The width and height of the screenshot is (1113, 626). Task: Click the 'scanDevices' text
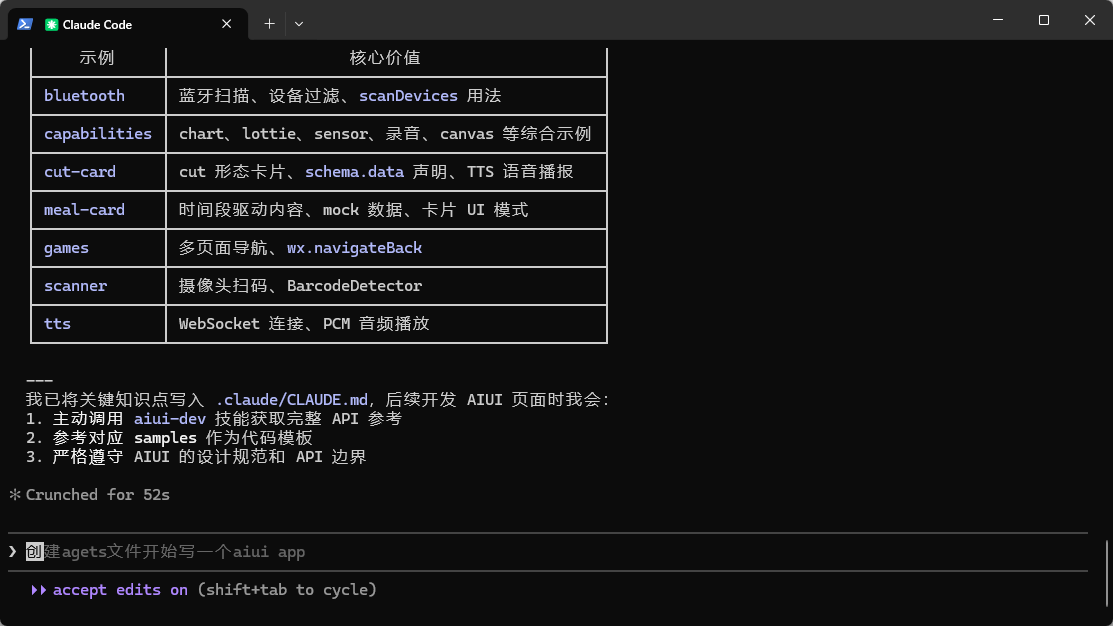[408, 96]
